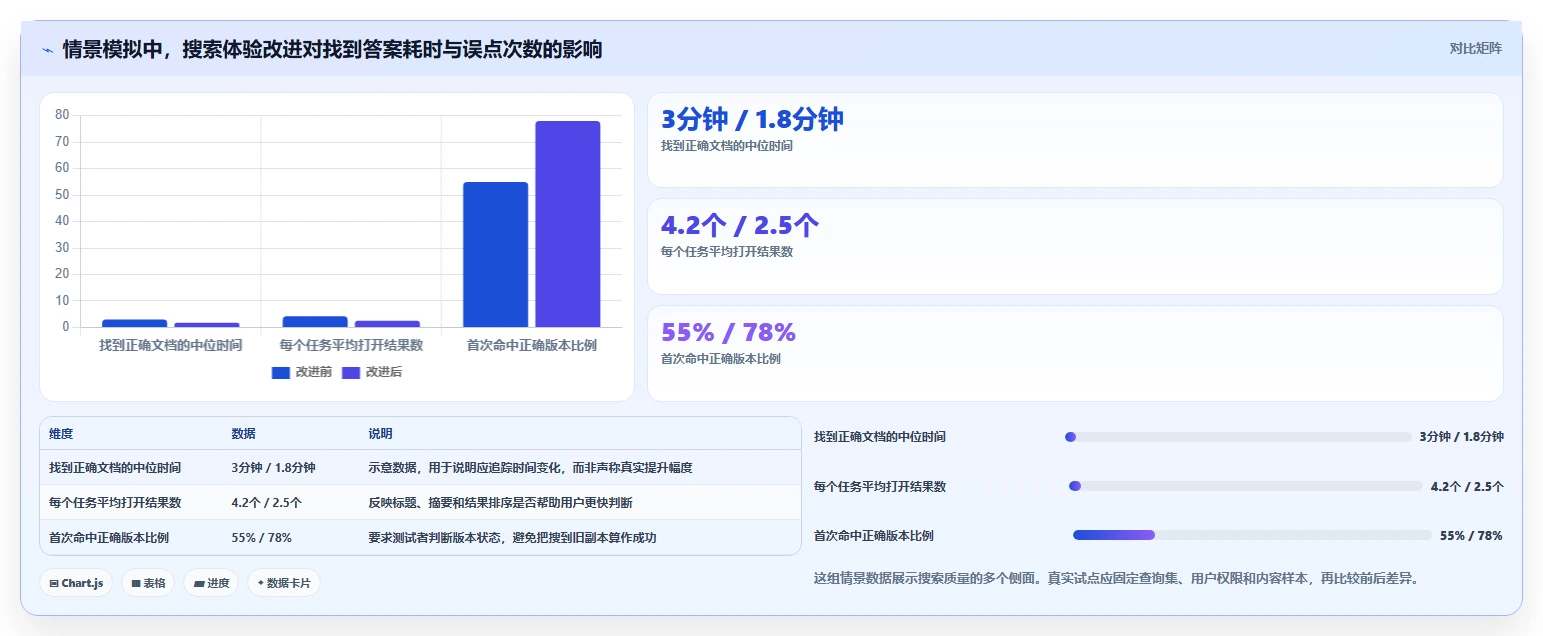Click the y-axis value 80 on the chart
This screenshot has width=1543, height=636.
(62, 115)
